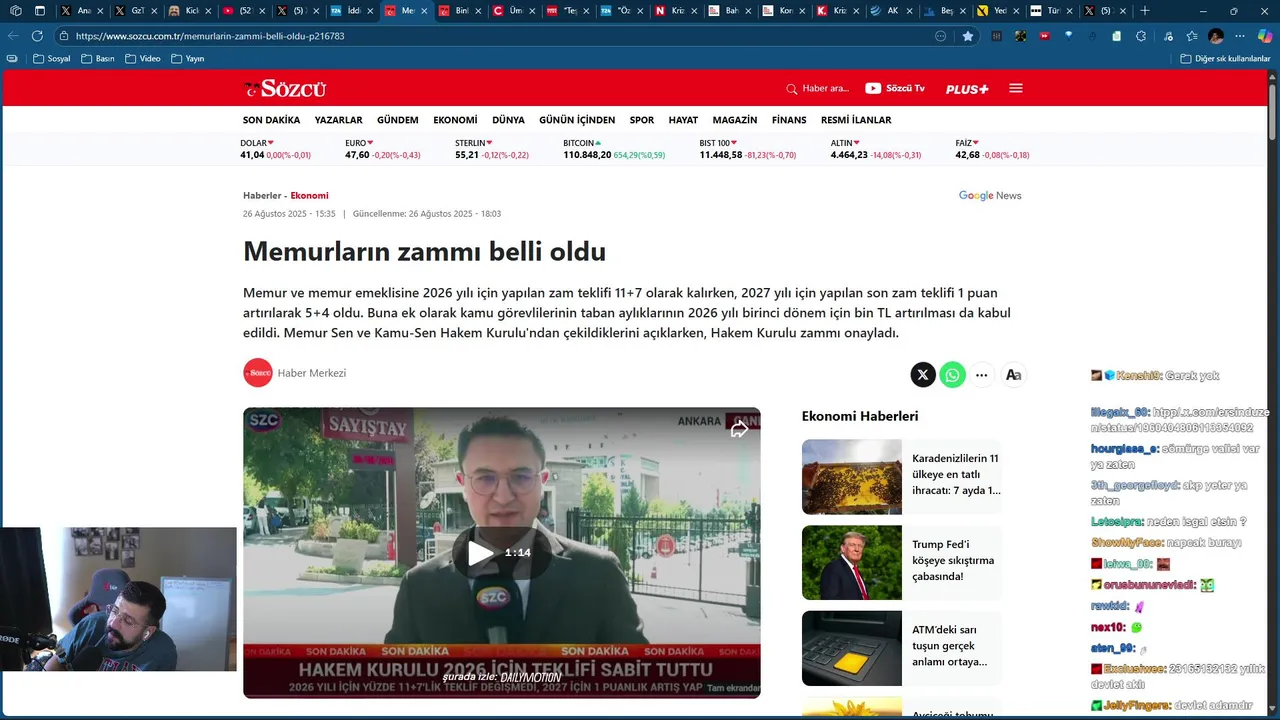Click the Haber Merkezi author link
The image size is (1280, 720).
pyautogui.click(x=312, y=373)
